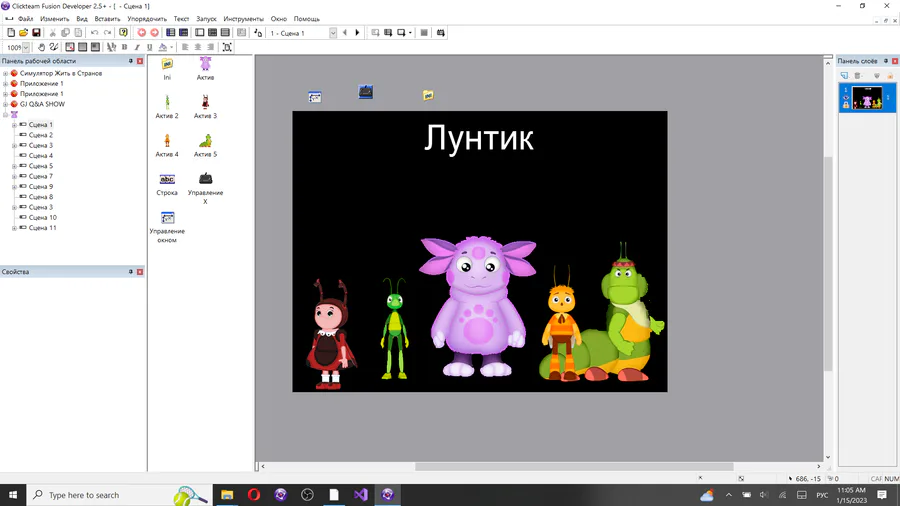Select the Управление окном object icon
Viewport: 900px width, 506px height.
pyautogui.click(x=167, y=217)
